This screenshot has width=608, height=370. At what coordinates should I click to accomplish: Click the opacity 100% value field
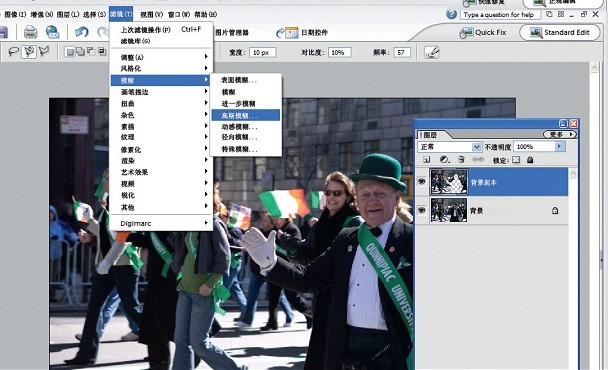point(534,147)
